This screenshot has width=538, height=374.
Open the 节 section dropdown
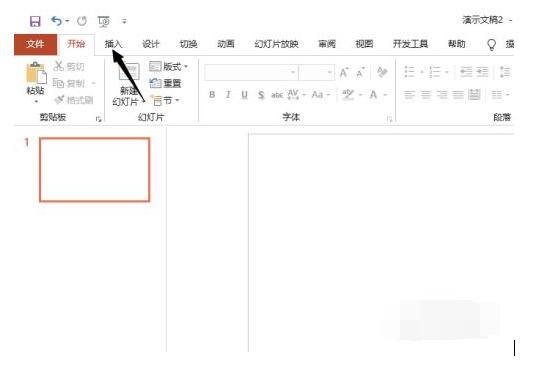165,101
